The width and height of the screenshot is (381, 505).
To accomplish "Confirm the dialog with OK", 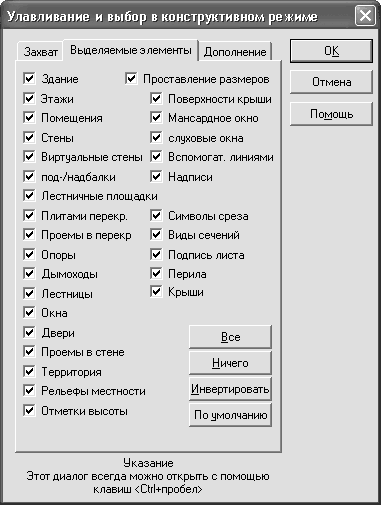I will pyautogui.click(x=331, y=51).
